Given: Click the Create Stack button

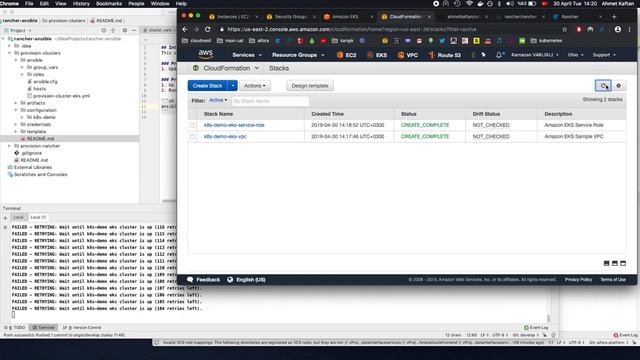Looking at the screenshot, I should pos(207,86).
